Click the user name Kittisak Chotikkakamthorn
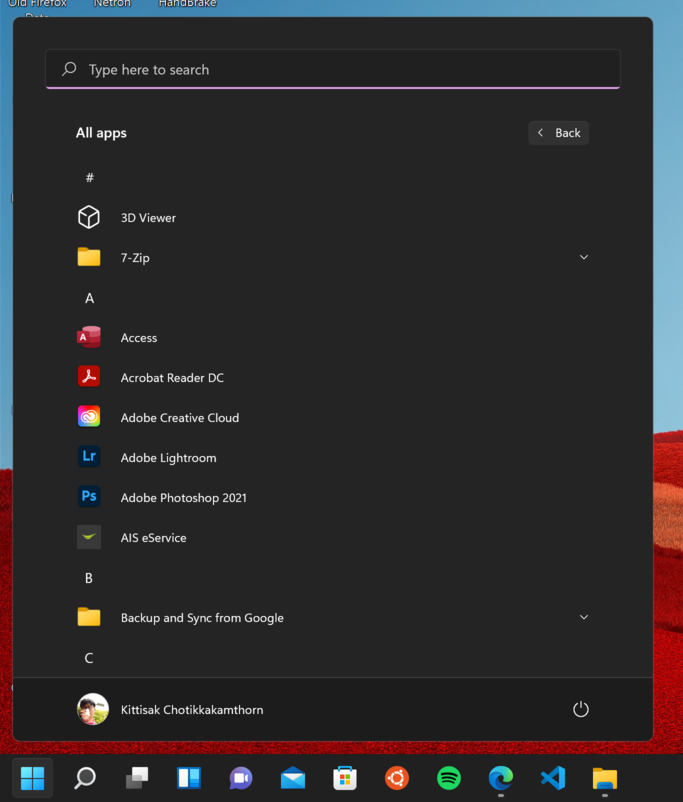 pyautogui.click(x=192, y=710)
